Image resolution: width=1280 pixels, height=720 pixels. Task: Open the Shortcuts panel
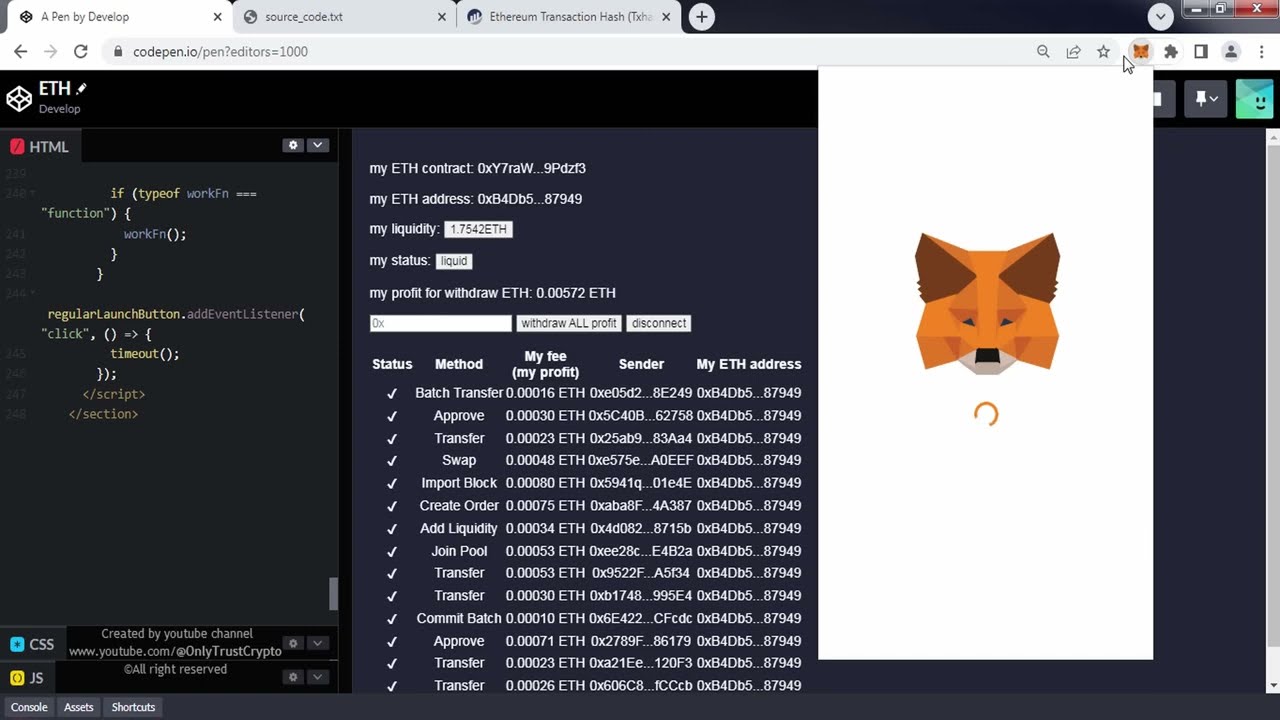[133, 707]
